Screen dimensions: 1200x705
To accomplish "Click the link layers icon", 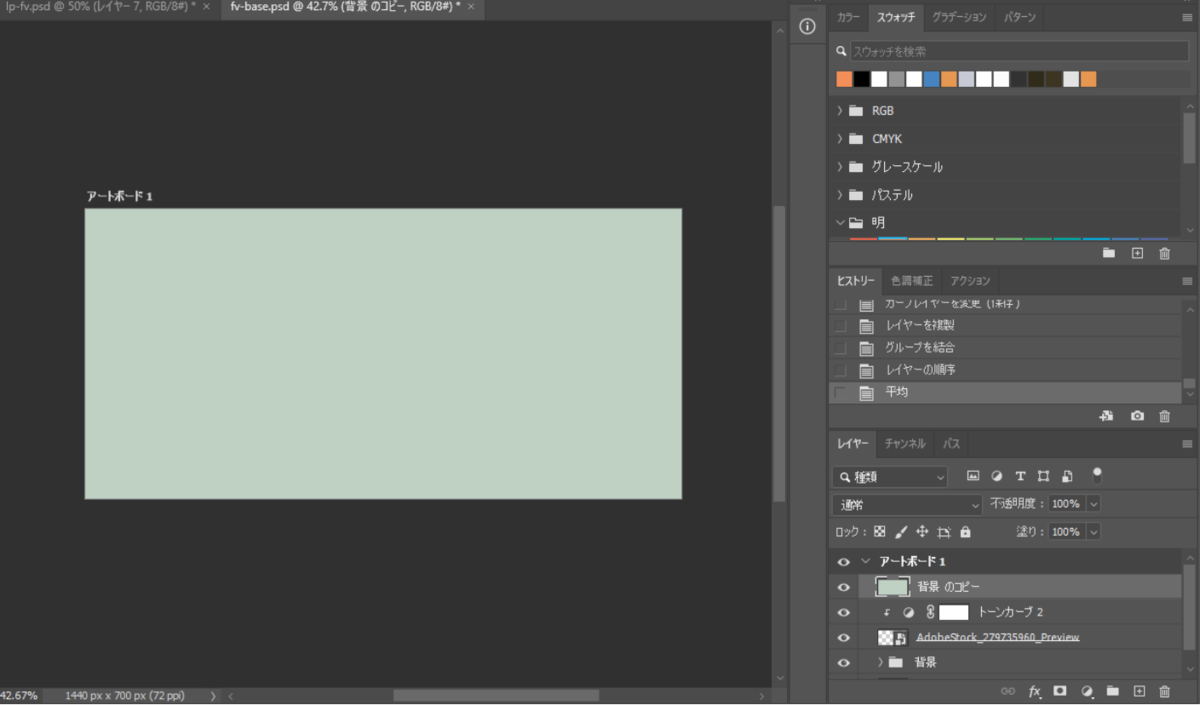I will (1008, 691).
